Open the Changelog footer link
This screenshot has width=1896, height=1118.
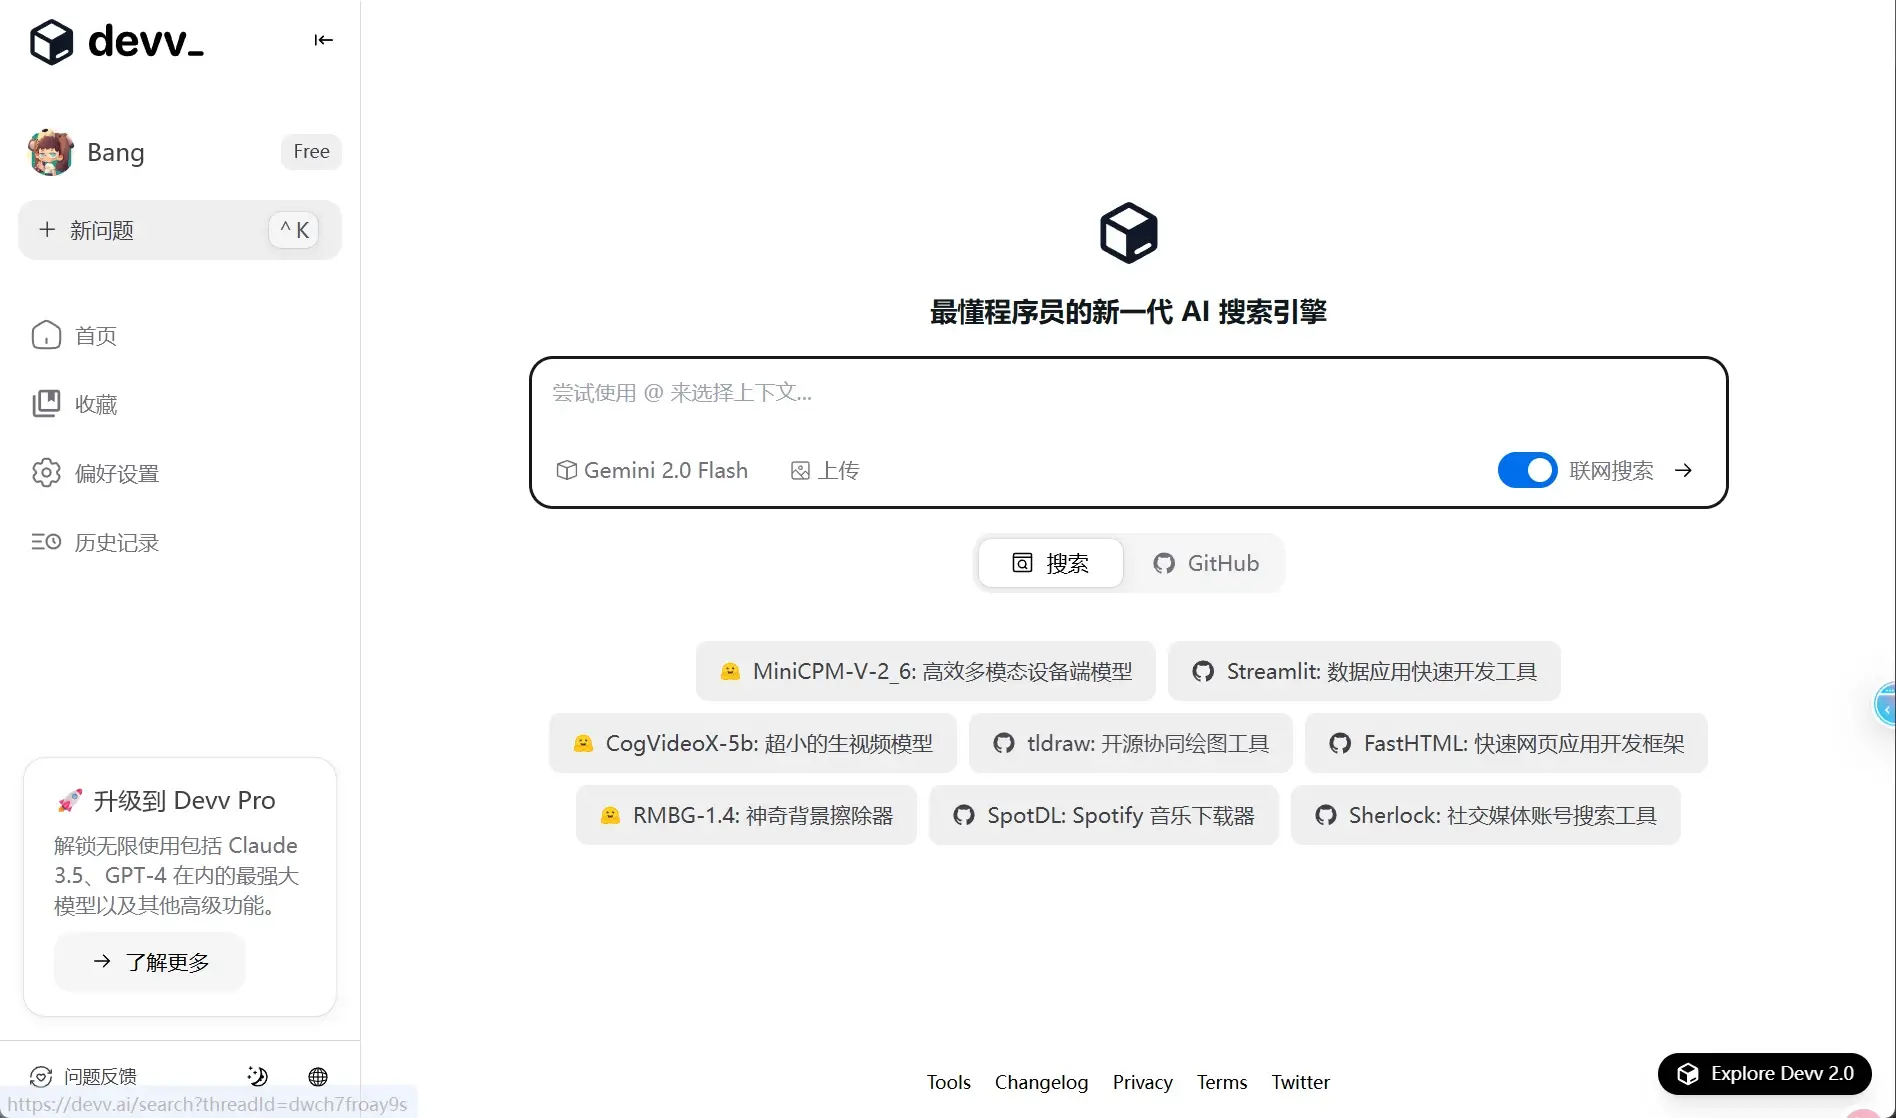[1041, 1082]
